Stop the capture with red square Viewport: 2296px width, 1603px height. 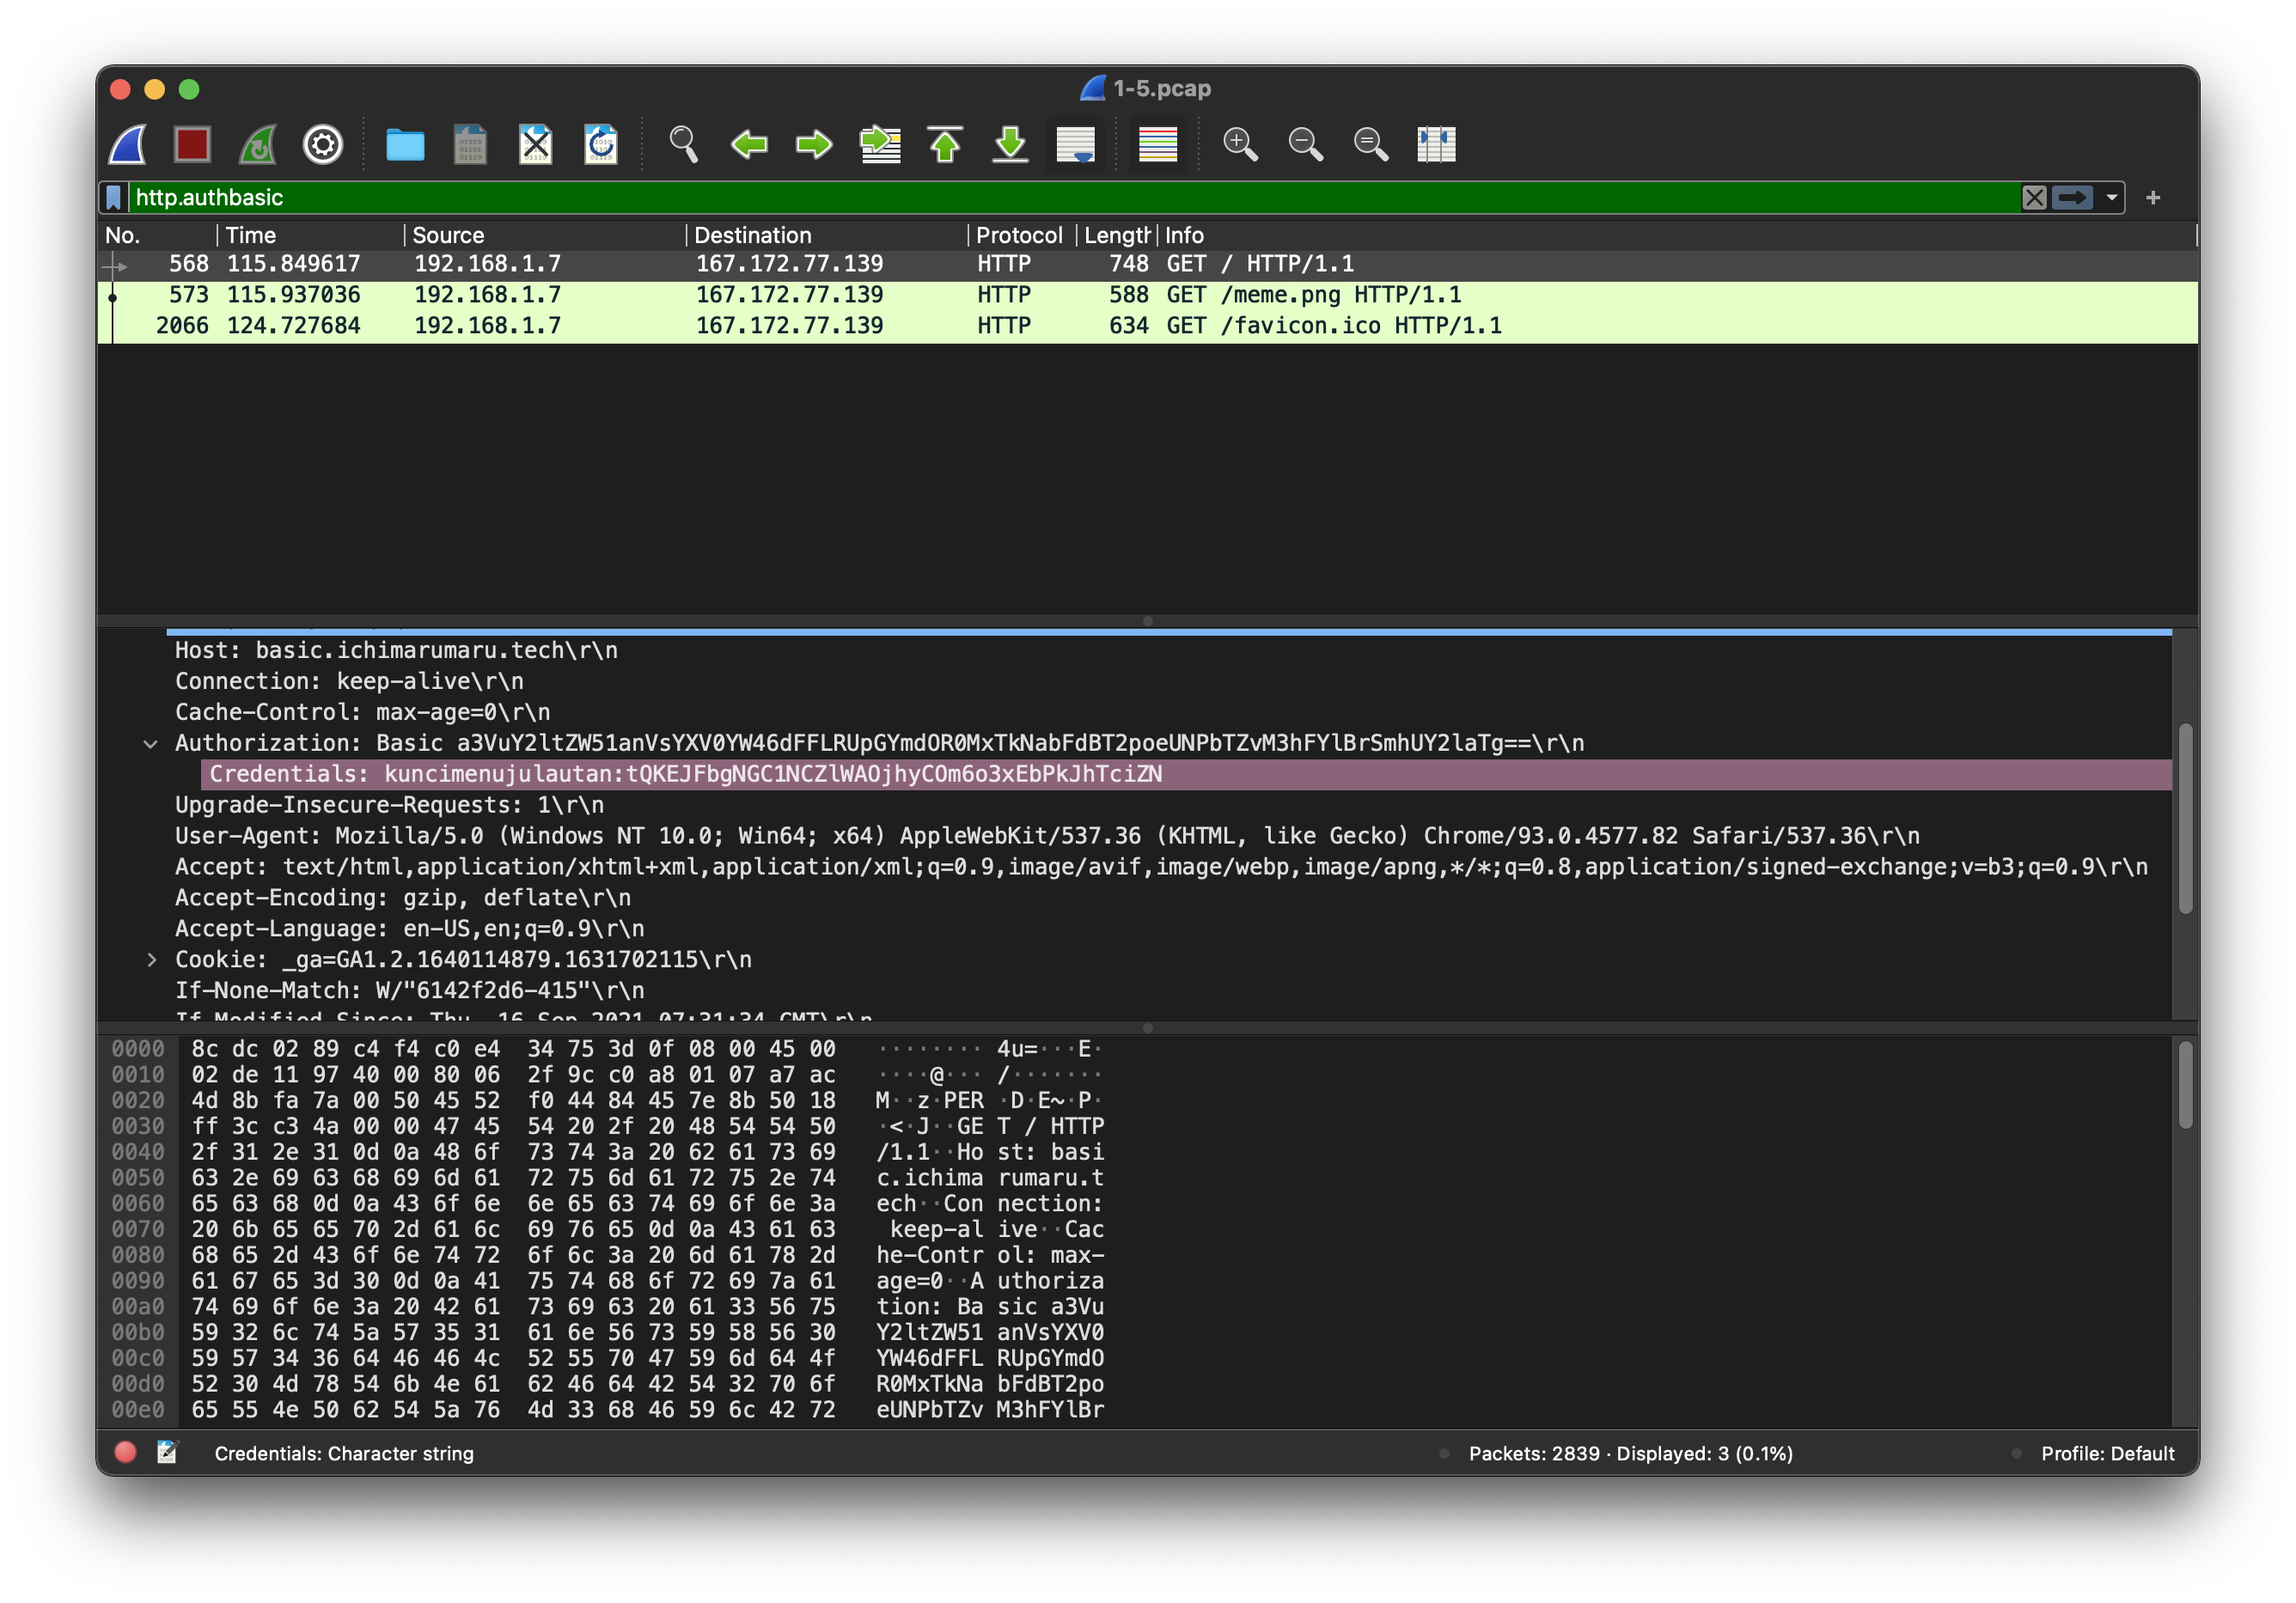(192, 144)
